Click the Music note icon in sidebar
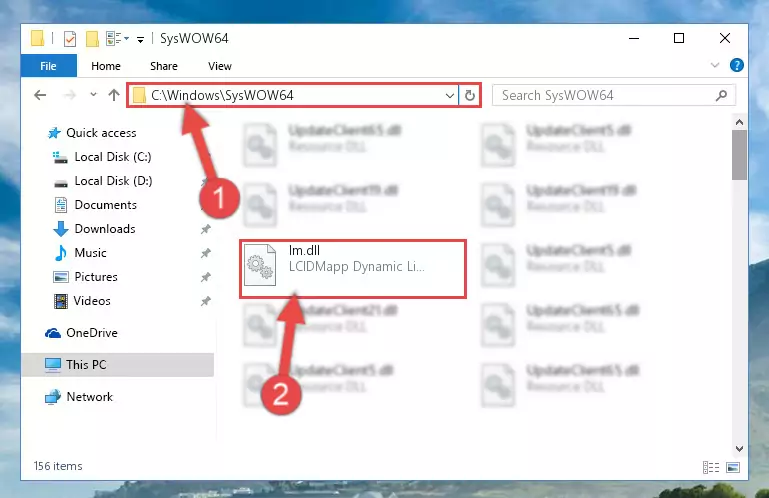This screenshot has height=498, width=769. (x=61, y=253)
